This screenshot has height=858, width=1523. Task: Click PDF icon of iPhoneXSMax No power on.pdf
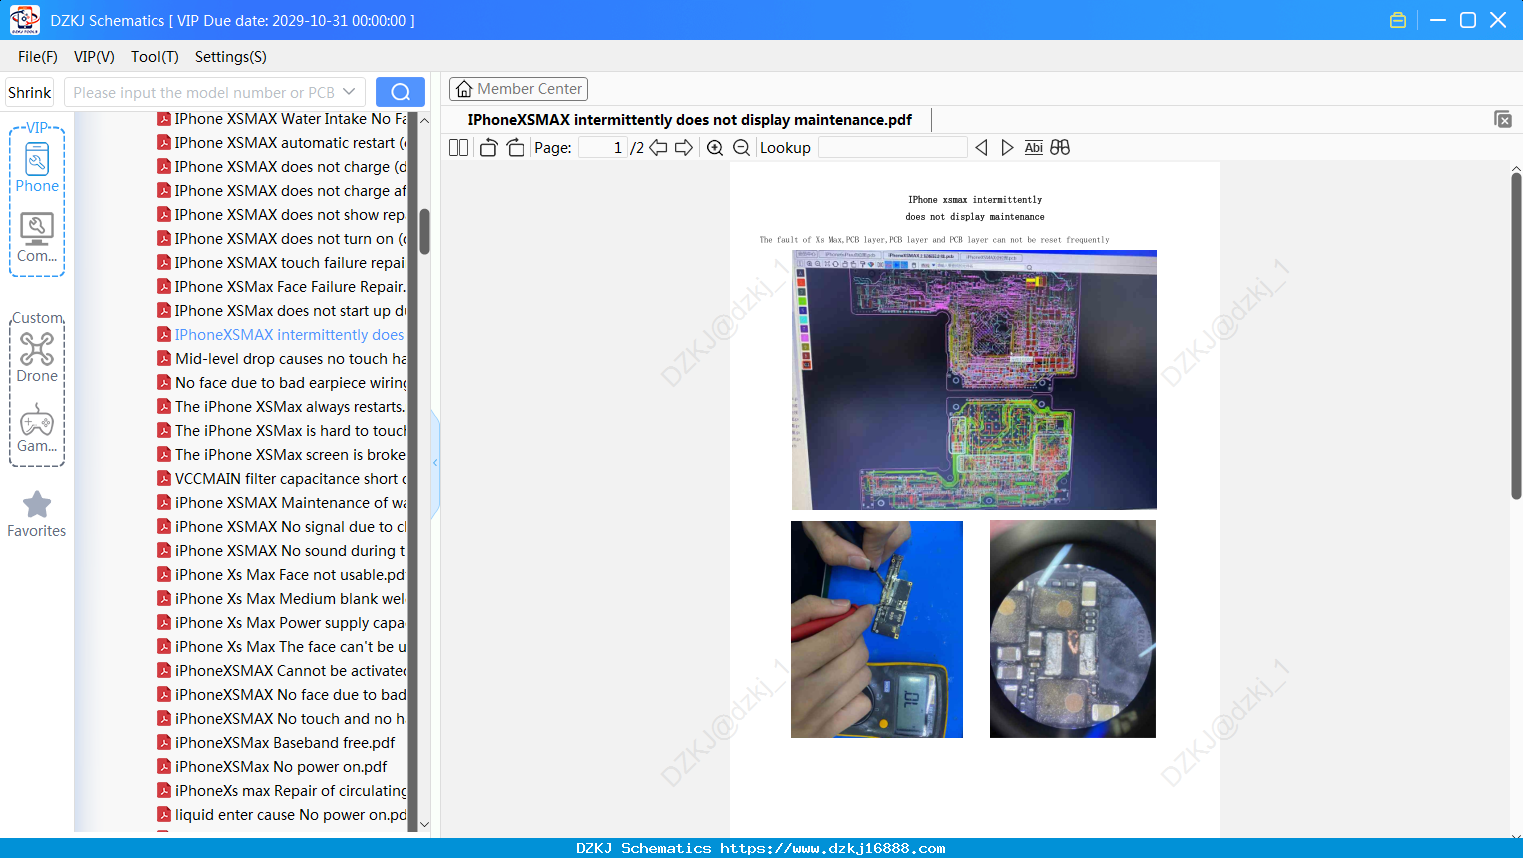tap(164, 767)
